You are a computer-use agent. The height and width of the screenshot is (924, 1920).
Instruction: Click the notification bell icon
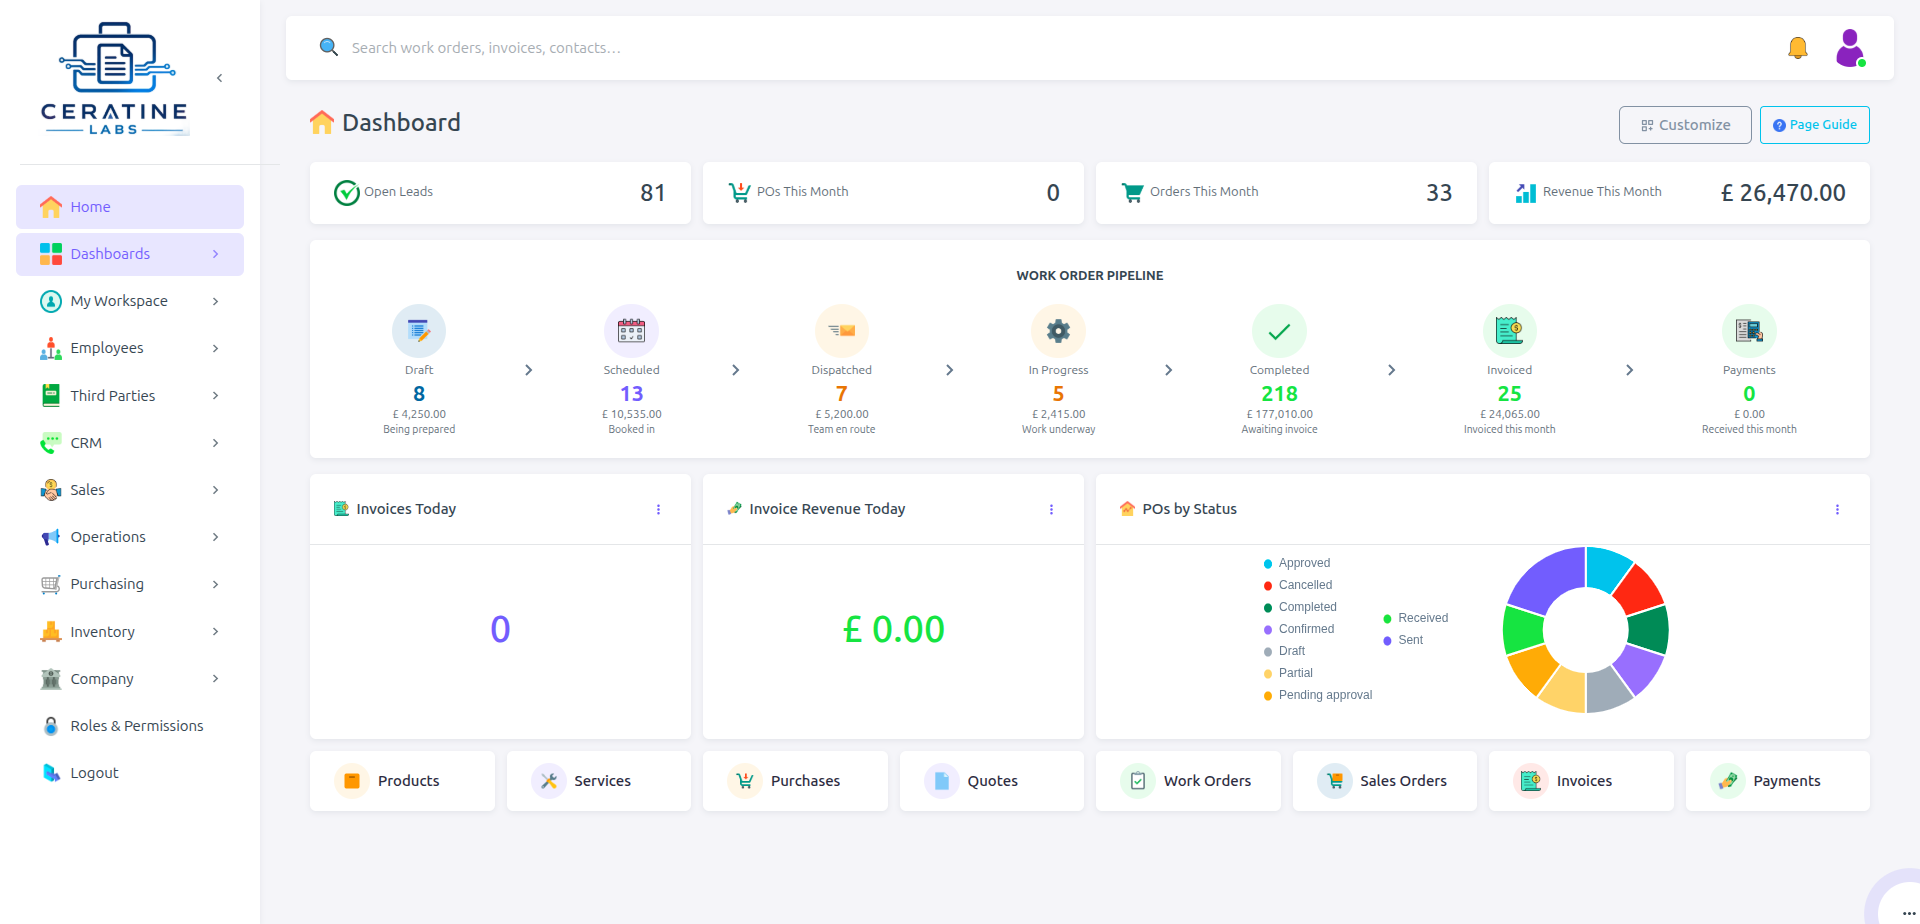click(x=1797, y=48)
